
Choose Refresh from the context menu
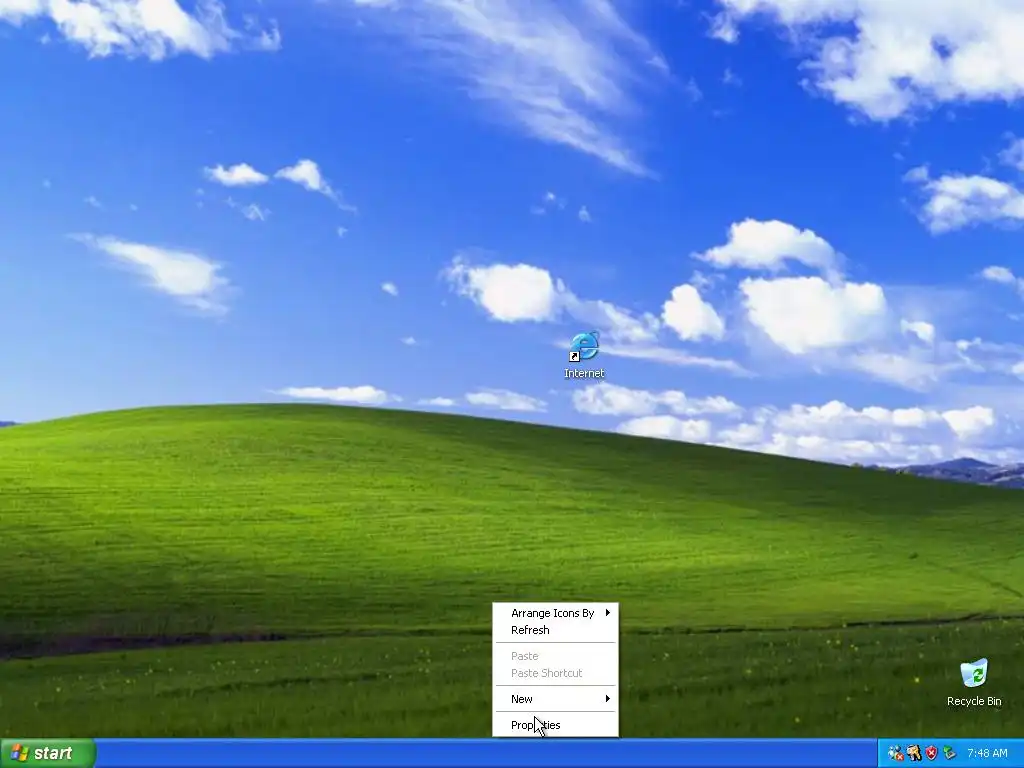click(555, 630)
